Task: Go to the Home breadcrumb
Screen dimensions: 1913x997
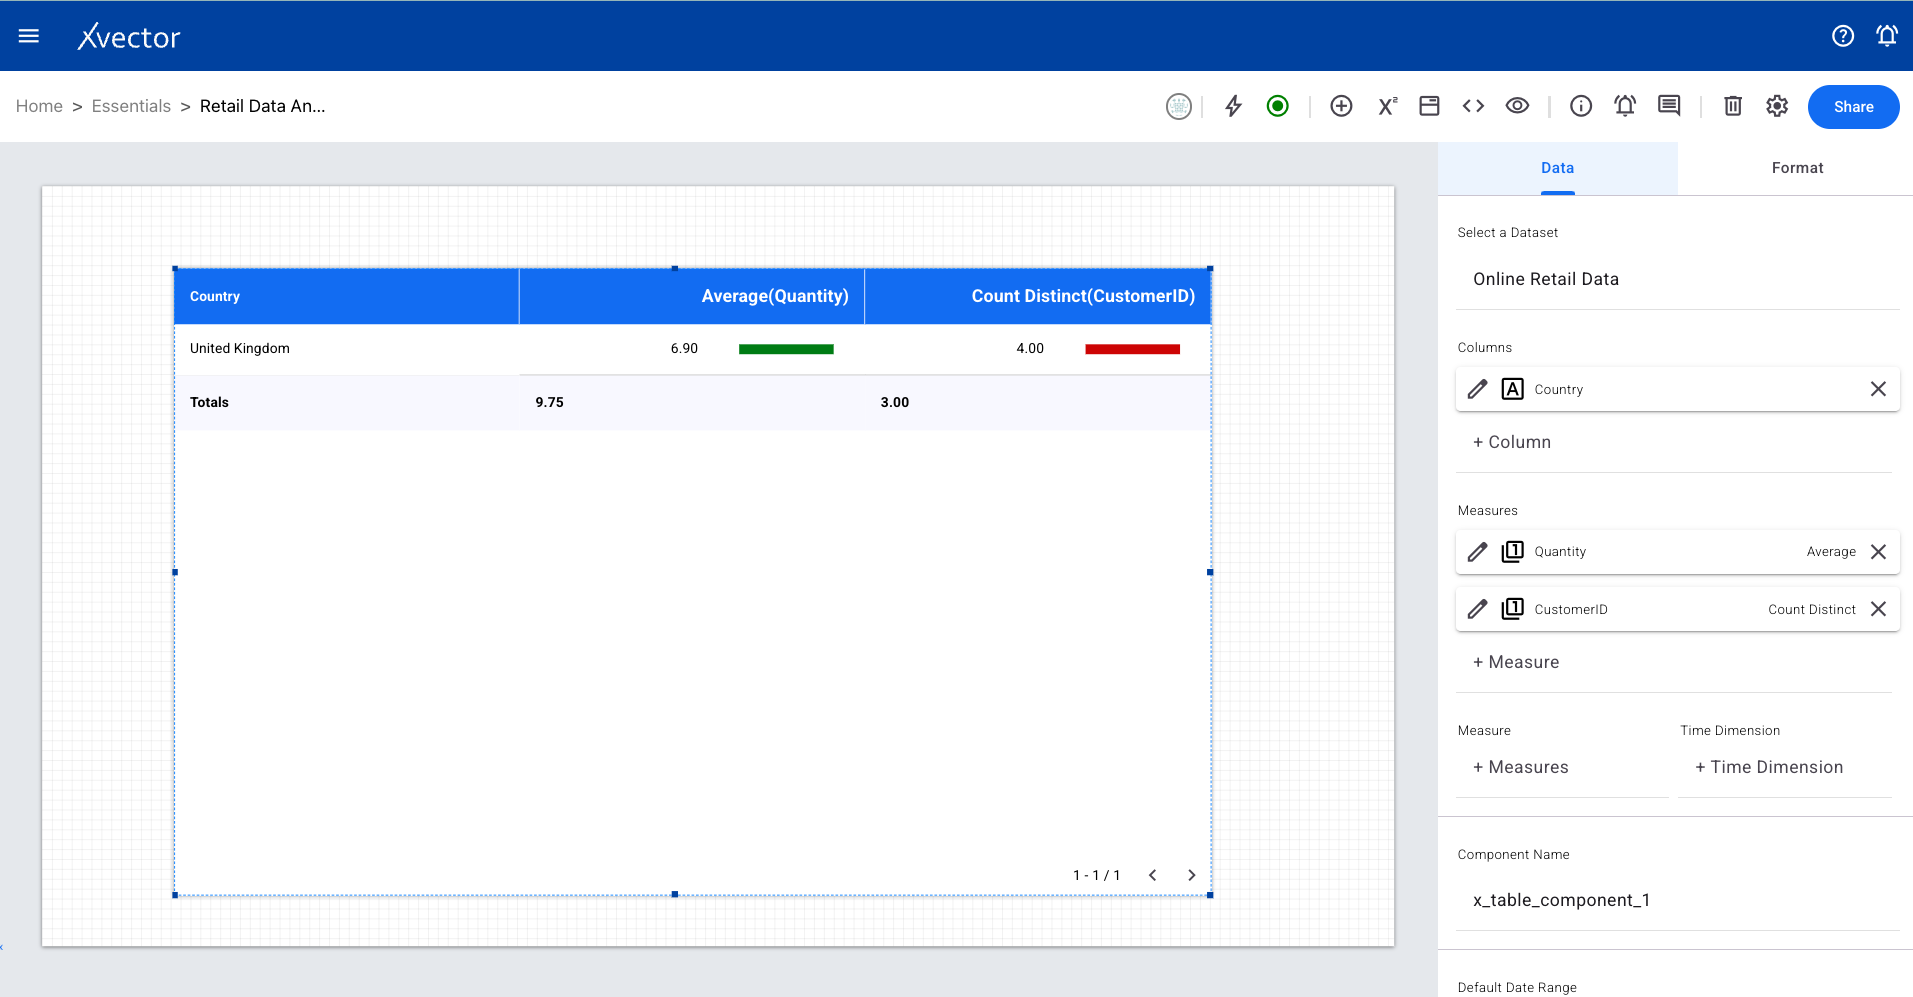Action: tap(39, 106)
